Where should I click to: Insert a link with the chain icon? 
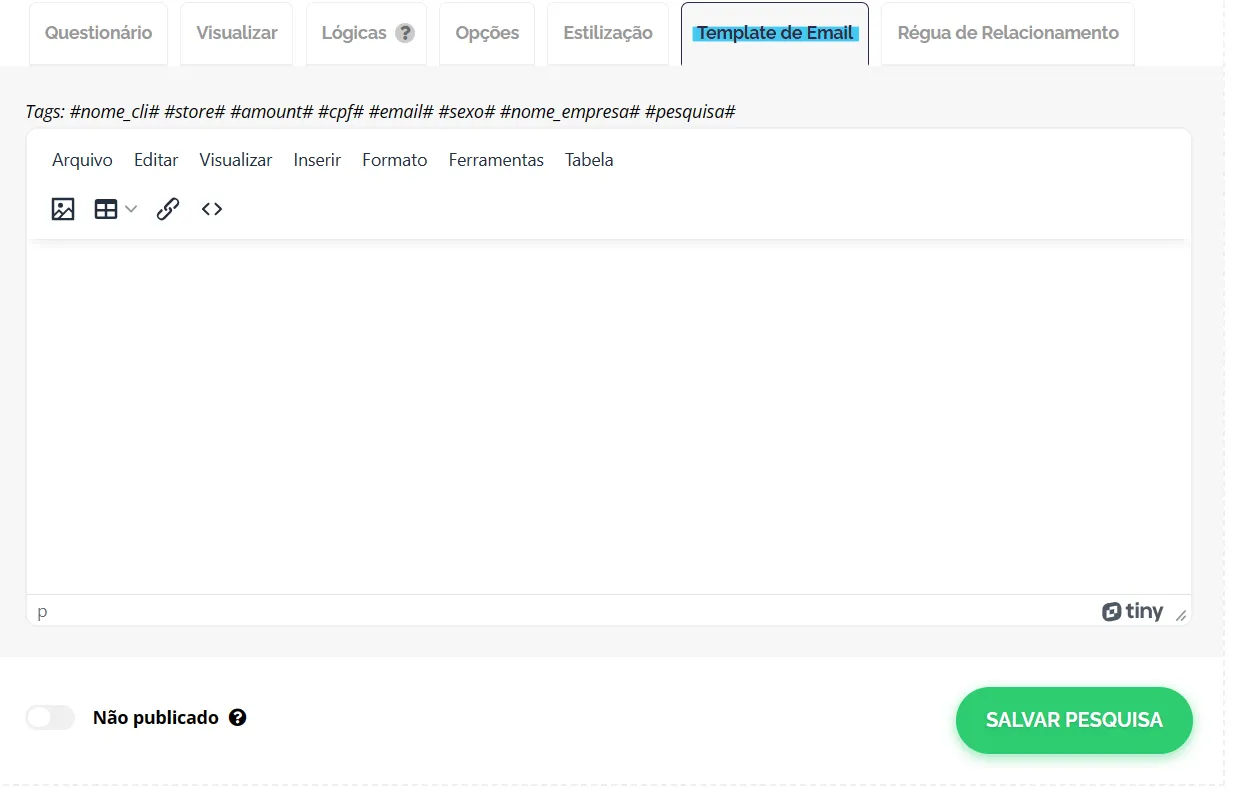pos(168,209)
